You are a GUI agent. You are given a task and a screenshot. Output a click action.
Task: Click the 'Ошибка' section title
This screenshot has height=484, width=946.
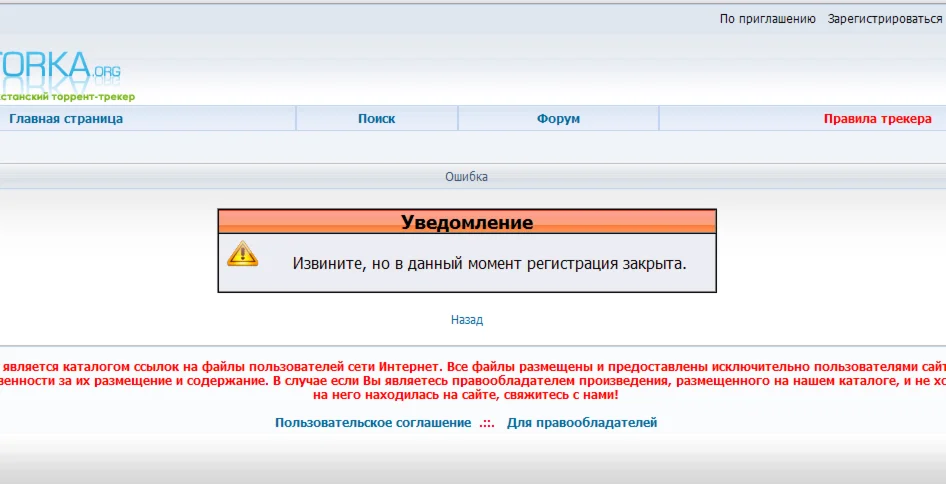pyautogui.click(x=466, y=177)
